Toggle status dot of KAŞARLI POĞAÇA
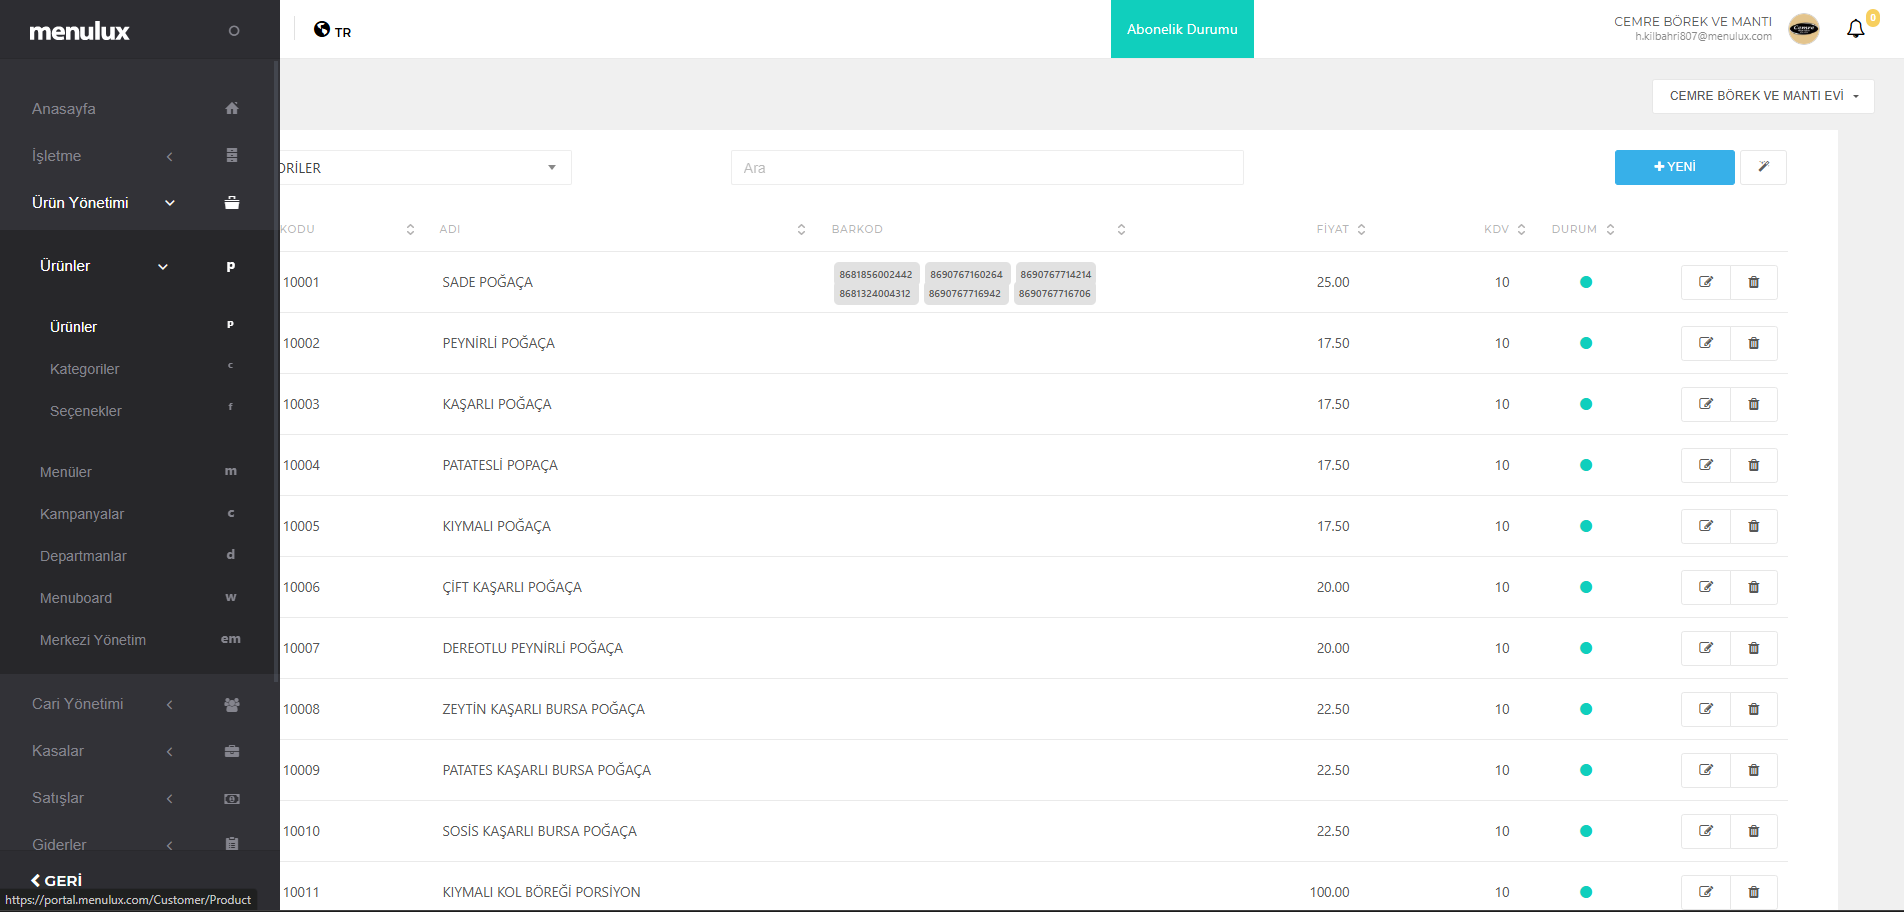 tap(1586, 404)
